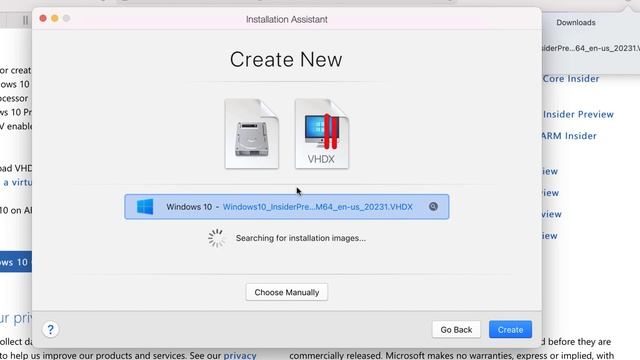Click the Go Back button
This screenshot has height=360, width=640.
click(x=456, y=329)
